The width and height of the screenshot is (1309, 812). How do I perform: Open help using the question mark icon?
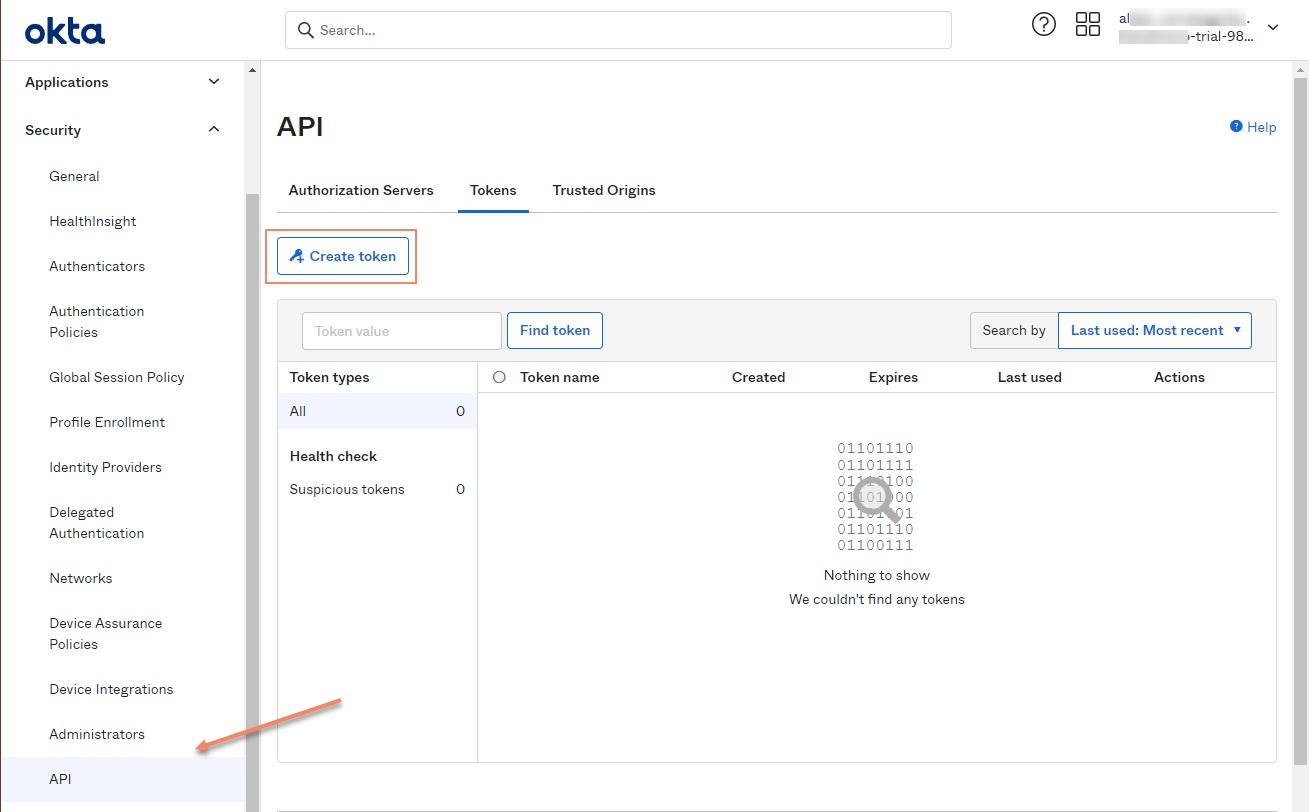pos(1043,24)
